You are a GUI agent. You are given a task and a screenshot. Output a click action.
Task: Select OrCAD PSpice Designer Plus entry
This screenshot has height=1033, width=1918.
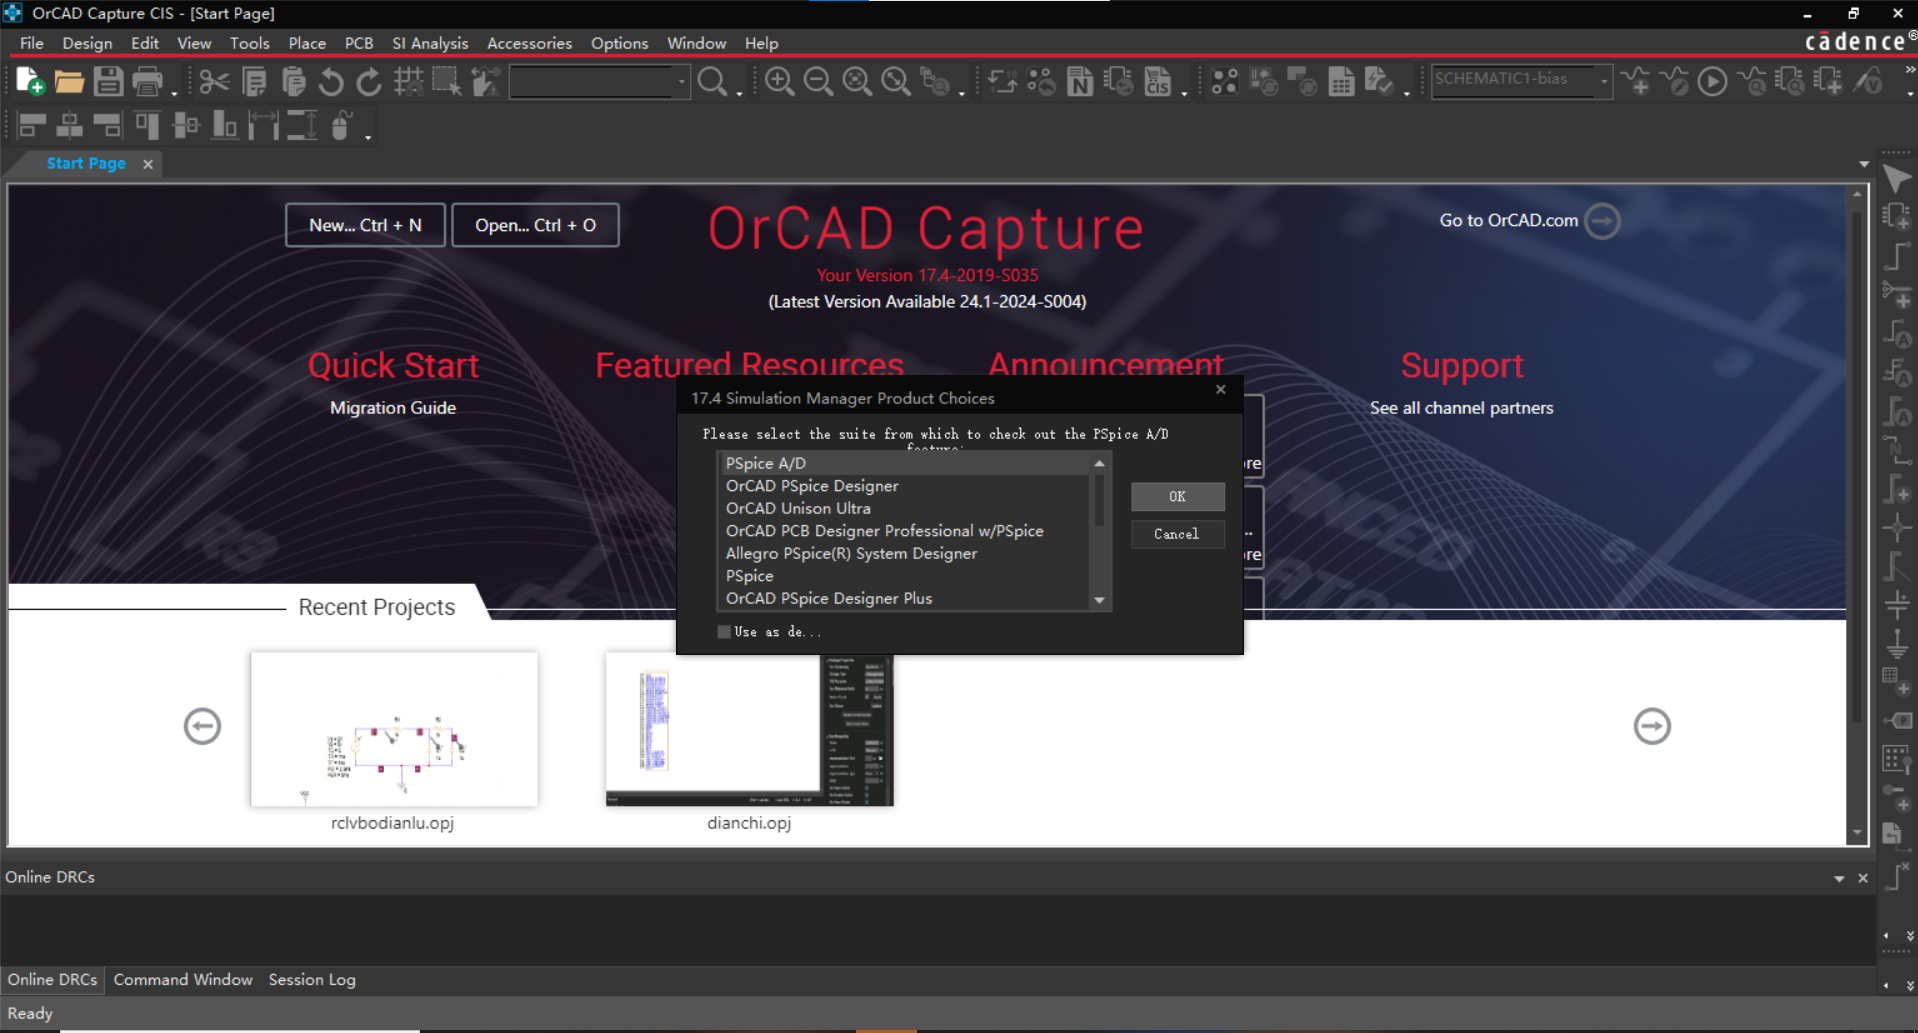coord(904,598)
